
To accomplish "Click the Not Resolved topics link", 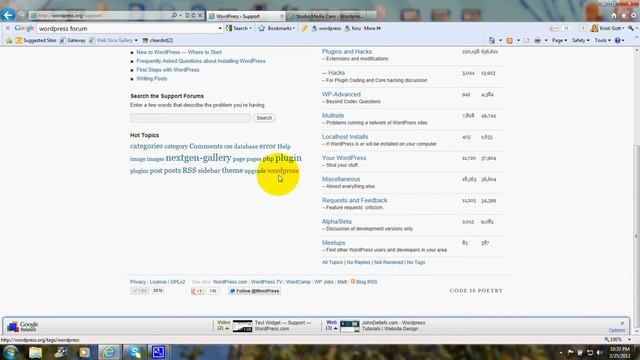I will point(388,262).
